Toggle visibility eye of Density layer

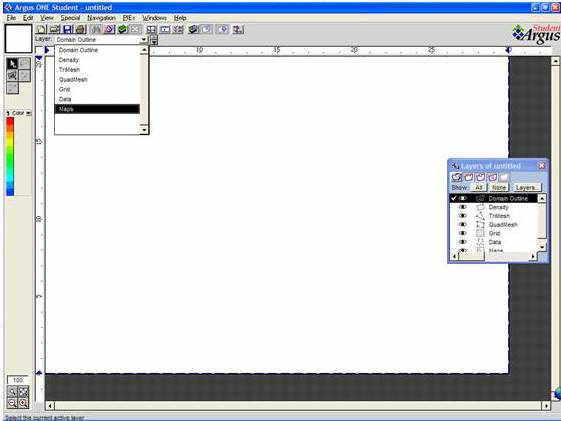click(x=463, y=207)
